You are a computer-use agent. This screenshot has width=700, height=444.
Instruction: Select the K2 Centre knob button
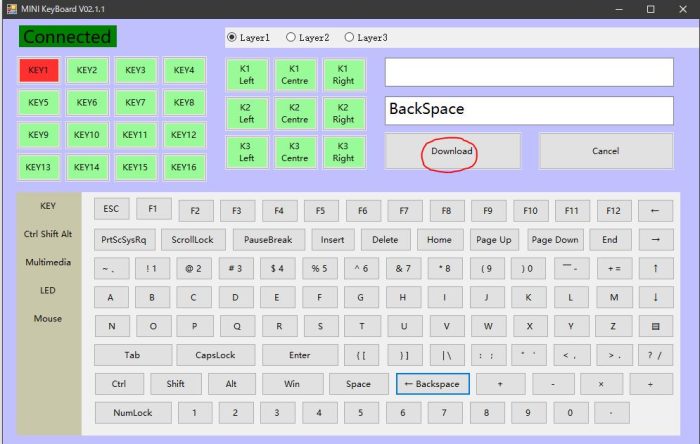point(294,113)
